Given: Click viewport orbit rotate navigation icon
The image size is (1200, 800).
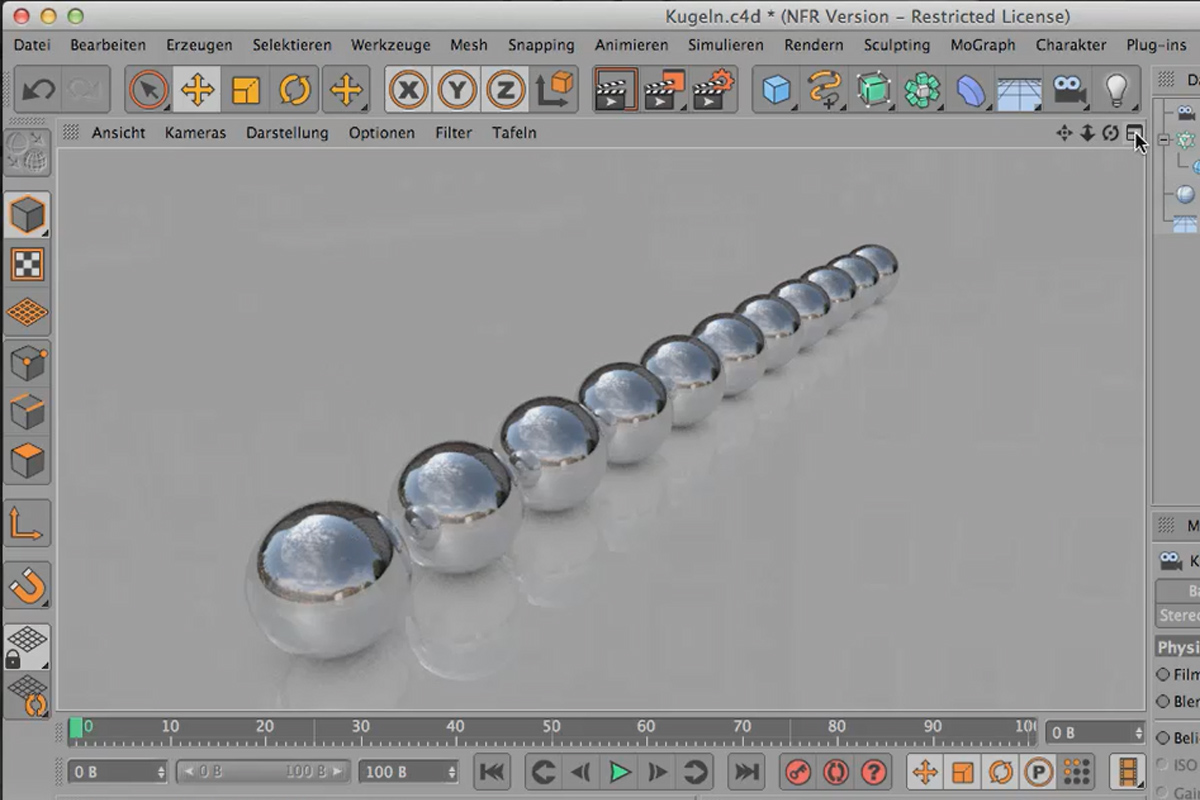Looking at the screenshot, I should pyautogui.click(x=1110, y=133).
